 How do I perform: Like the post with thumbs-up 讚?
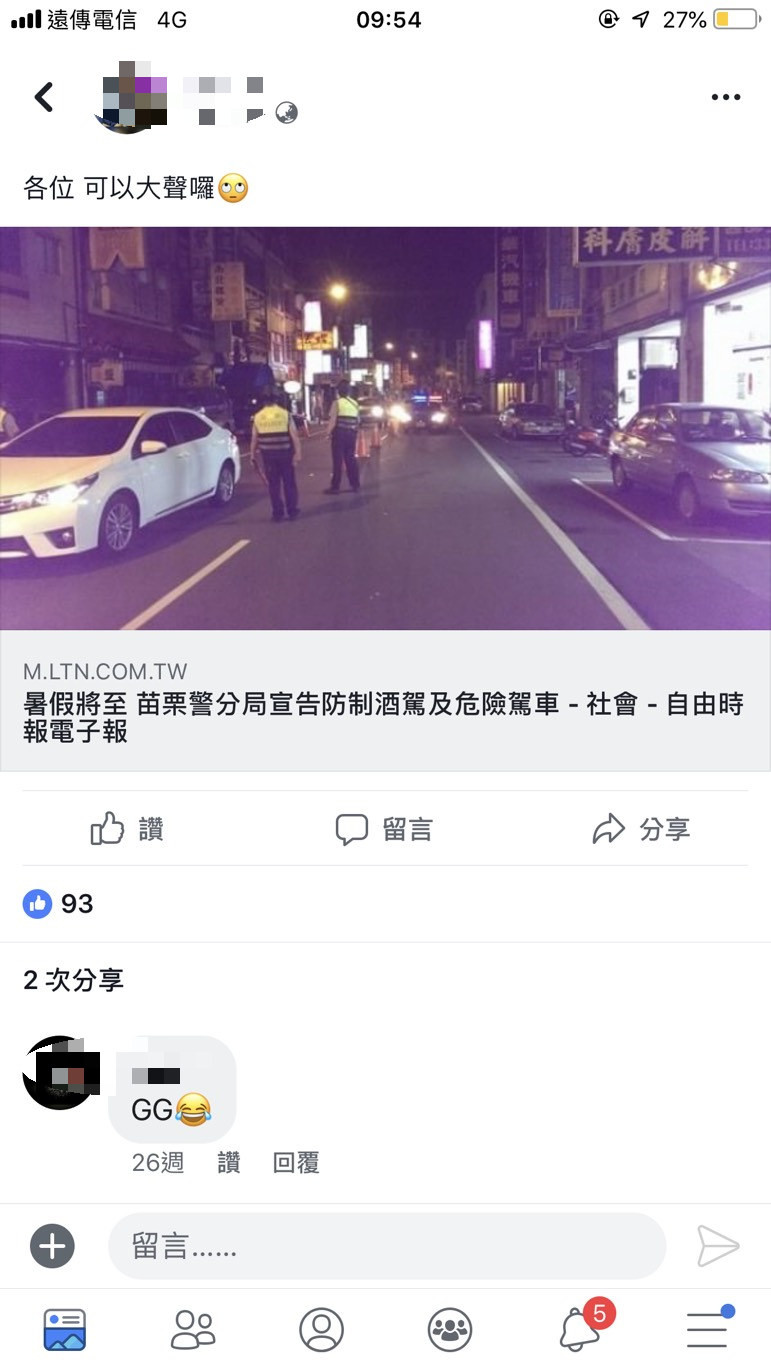pos(127,828)
